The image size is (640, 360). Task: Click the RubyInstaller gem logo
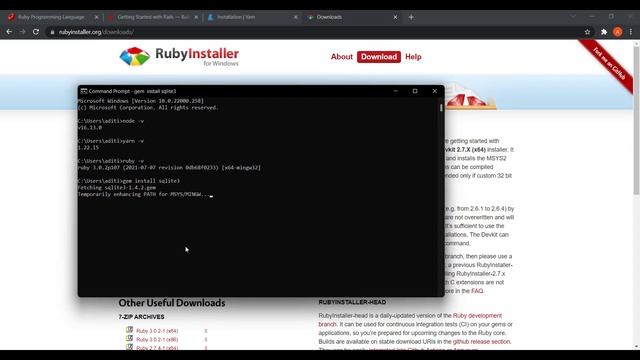(x=135, y=56)
